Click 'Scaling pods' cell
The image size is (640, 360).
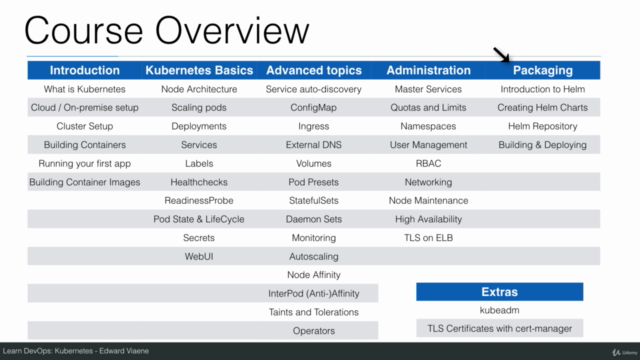[199, 107]
